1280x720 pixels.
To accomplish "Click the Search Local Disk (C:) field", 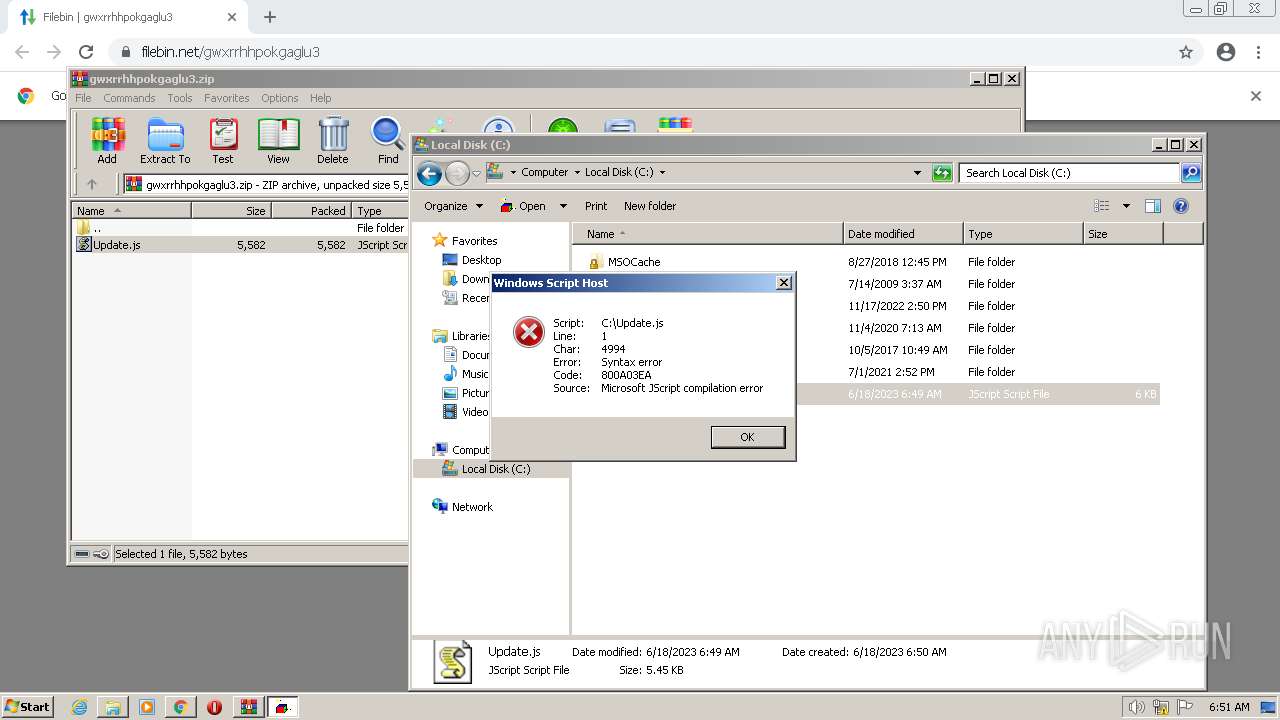I will click(x=1068, y=172).
